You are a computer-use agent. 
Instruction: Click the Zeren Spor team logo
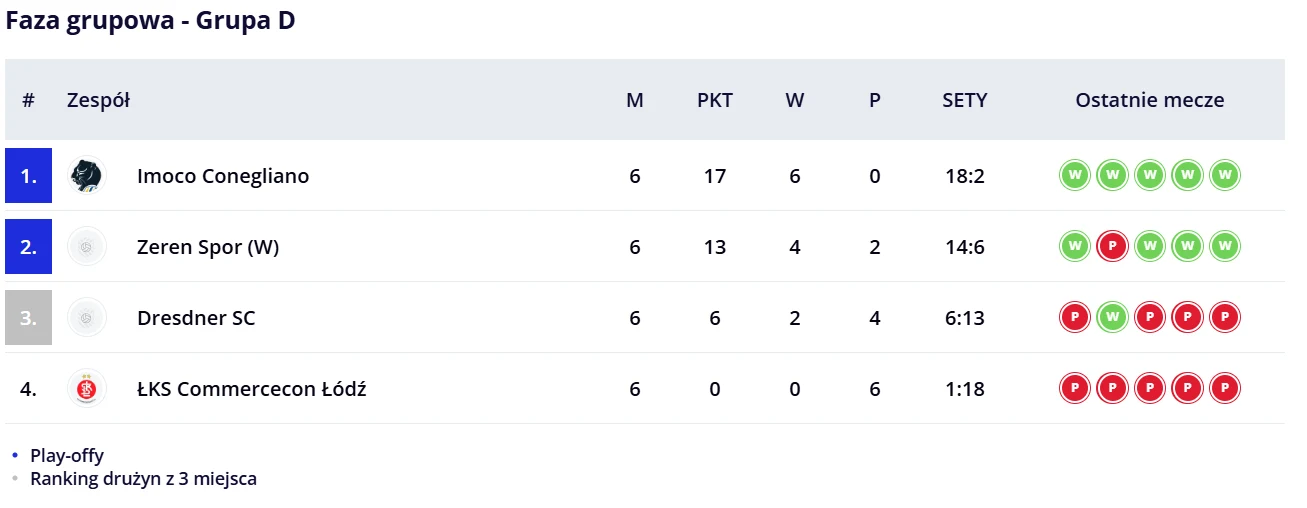[x=86, y=247]
